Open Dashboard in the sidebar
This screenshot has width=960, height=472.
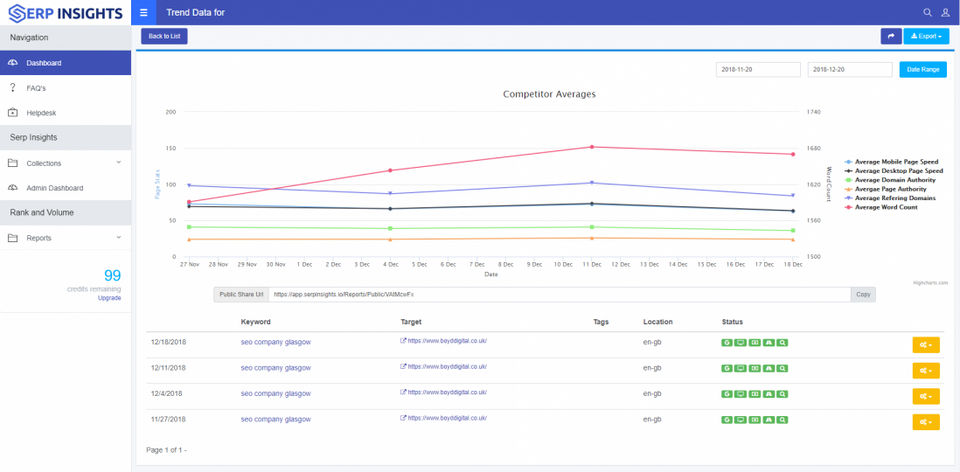click(x=66, y=63)
